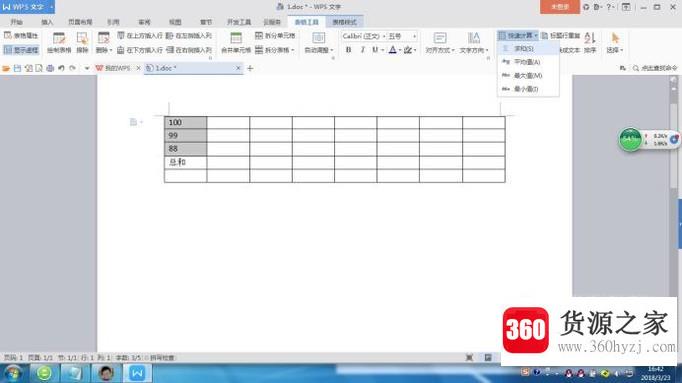This screenshot has width=682, height=383.
Task: Open the font size (五号) combo box
Action: [402, 36]
